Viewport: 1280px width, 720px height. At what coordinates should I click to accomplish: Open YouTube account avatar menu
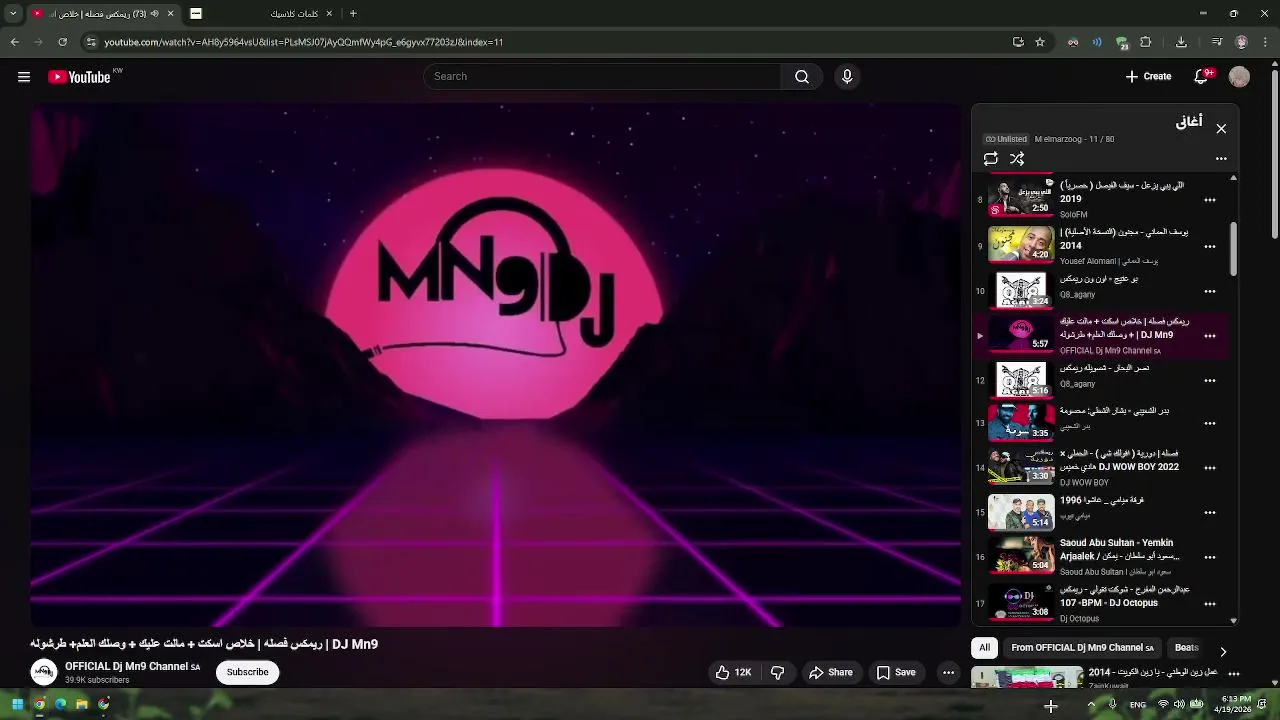point(1239,77)
